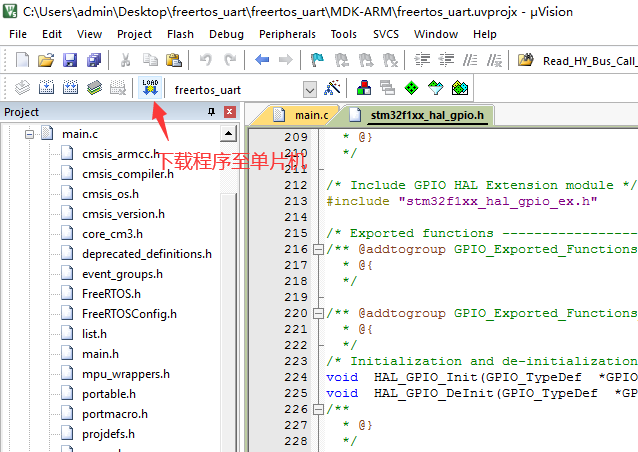Insert or remove bookmark flag icon

(x=317, y=60)
